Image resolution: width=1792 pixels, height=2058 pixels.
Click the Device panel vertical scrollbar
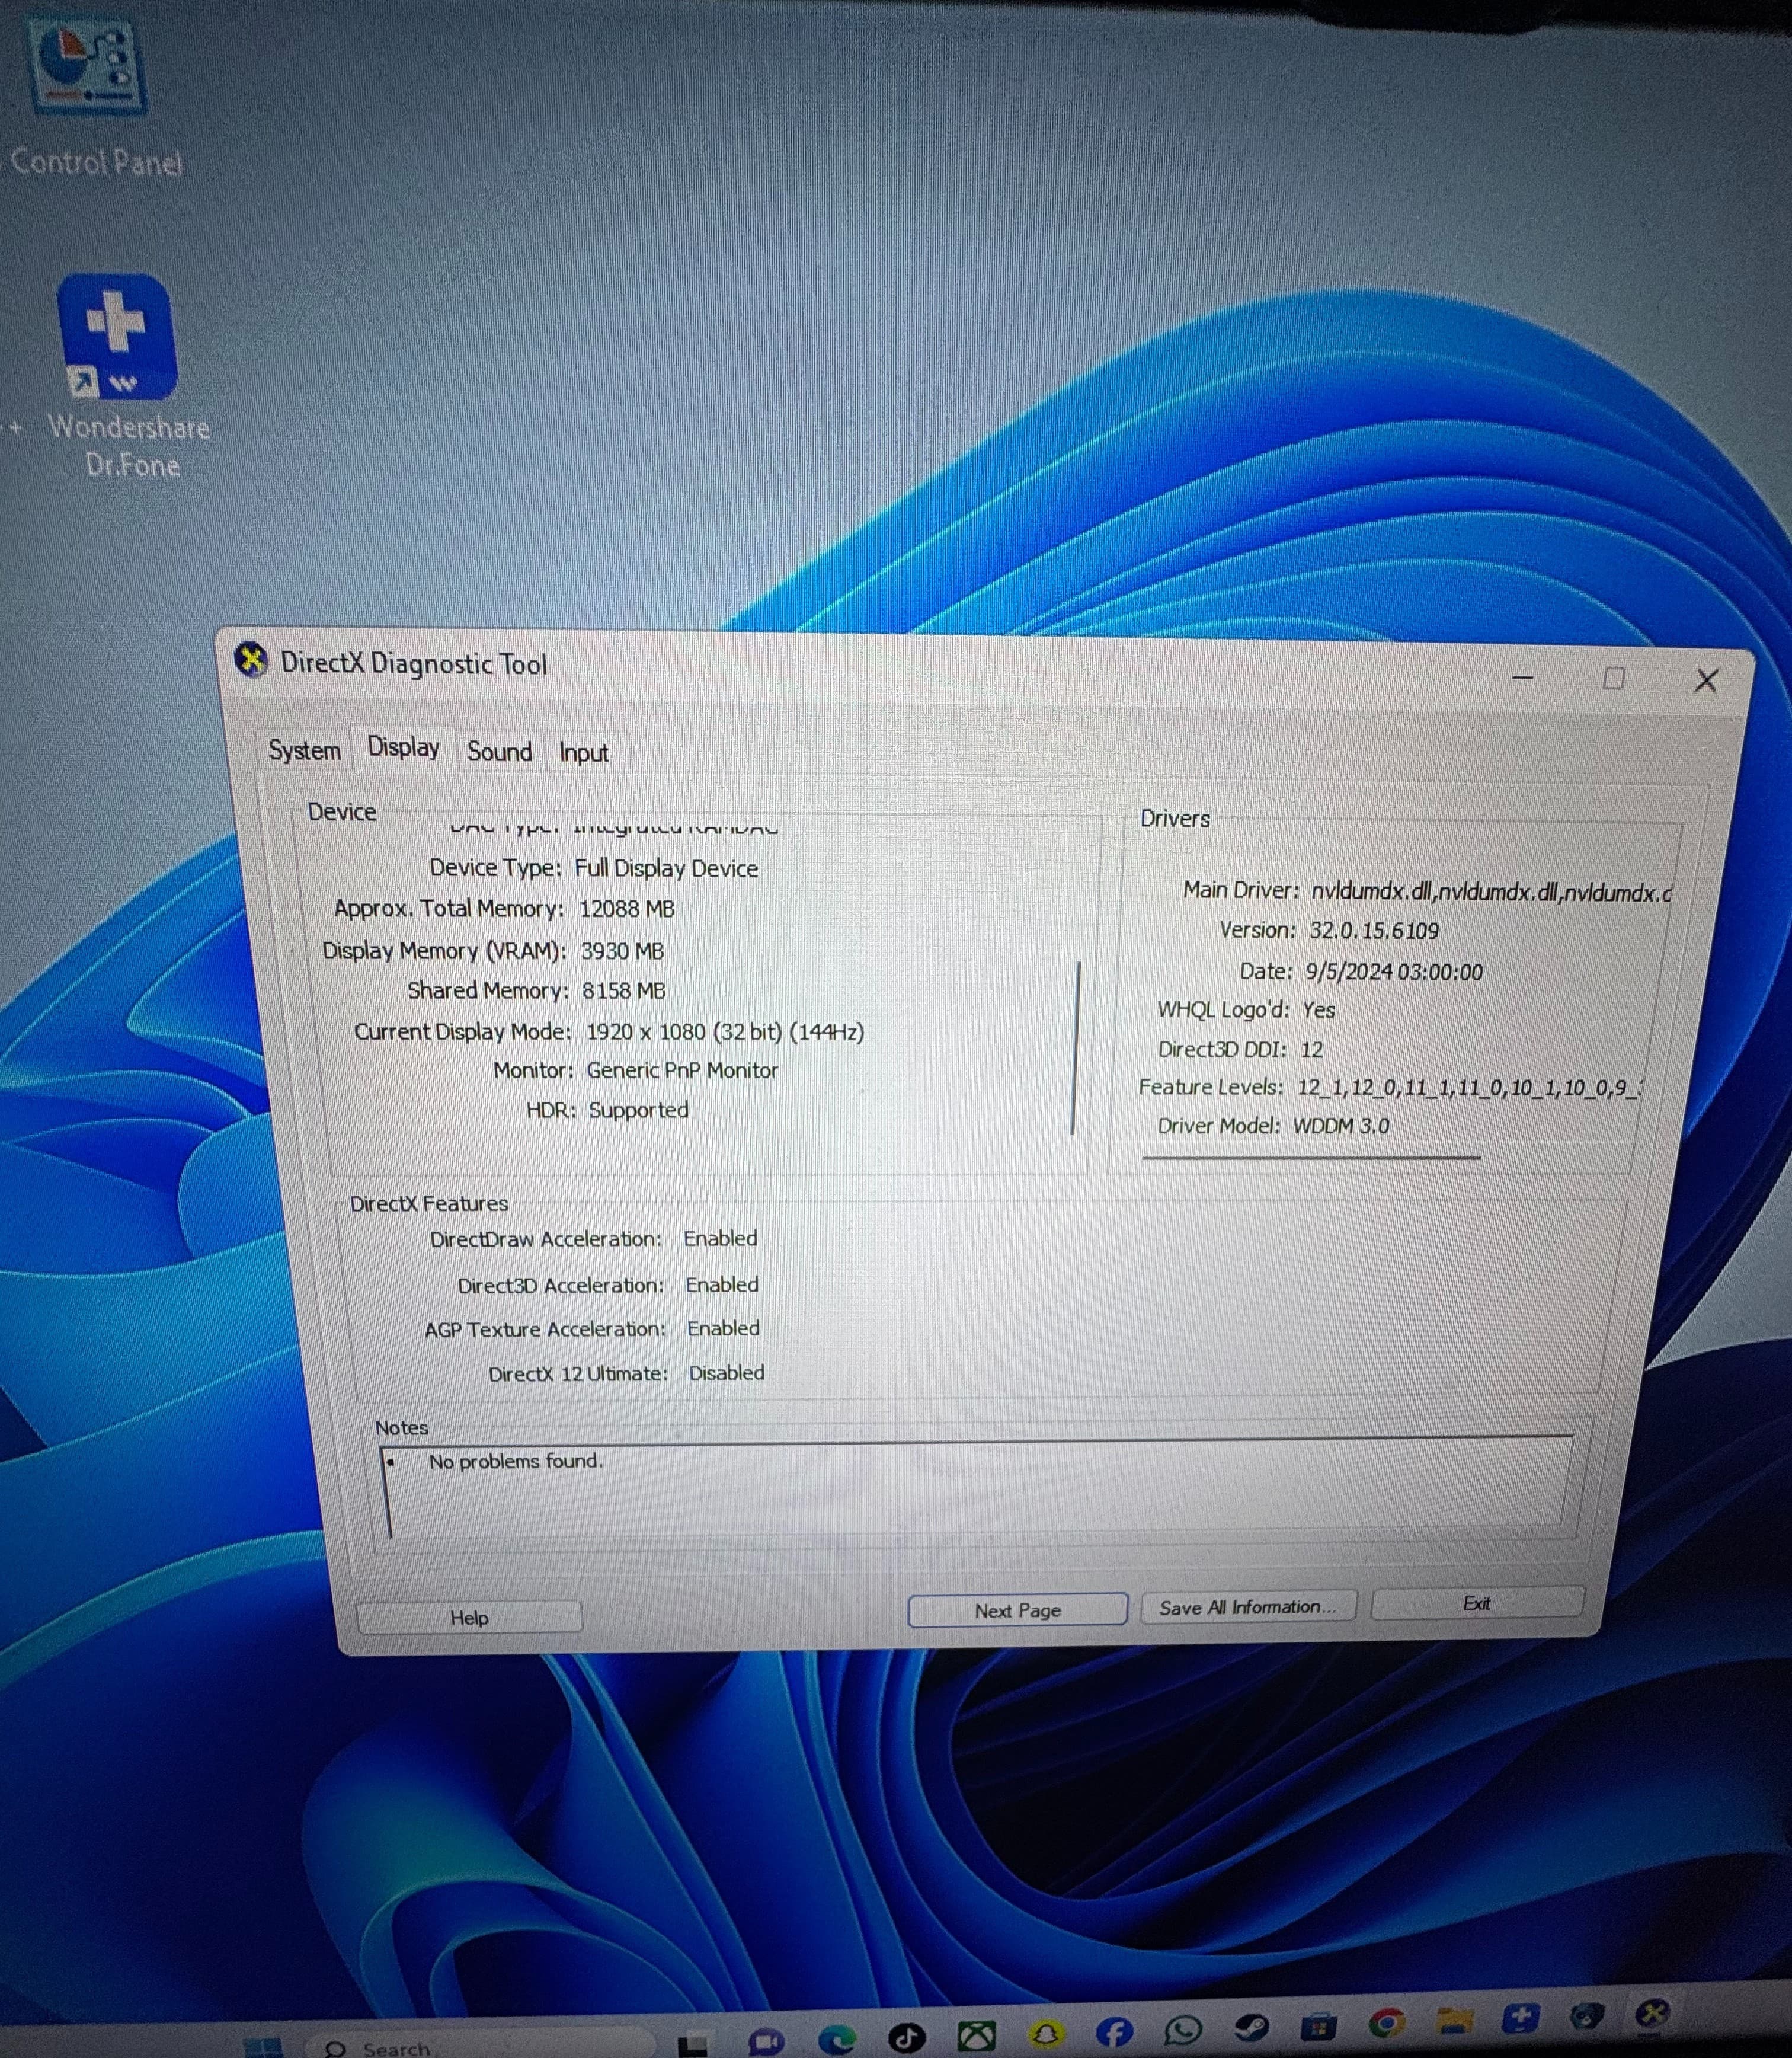1076,1047
